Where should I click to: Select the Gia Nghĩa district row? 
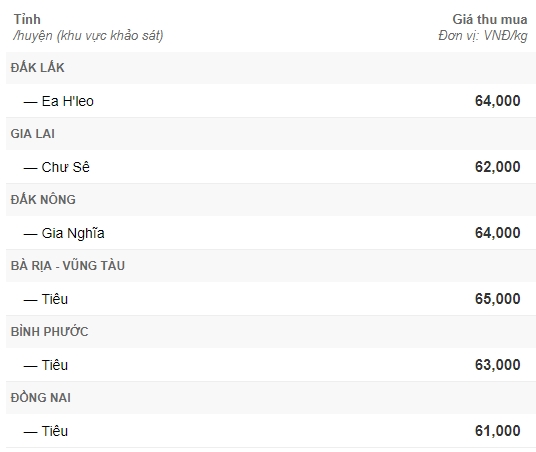point(271,233)
